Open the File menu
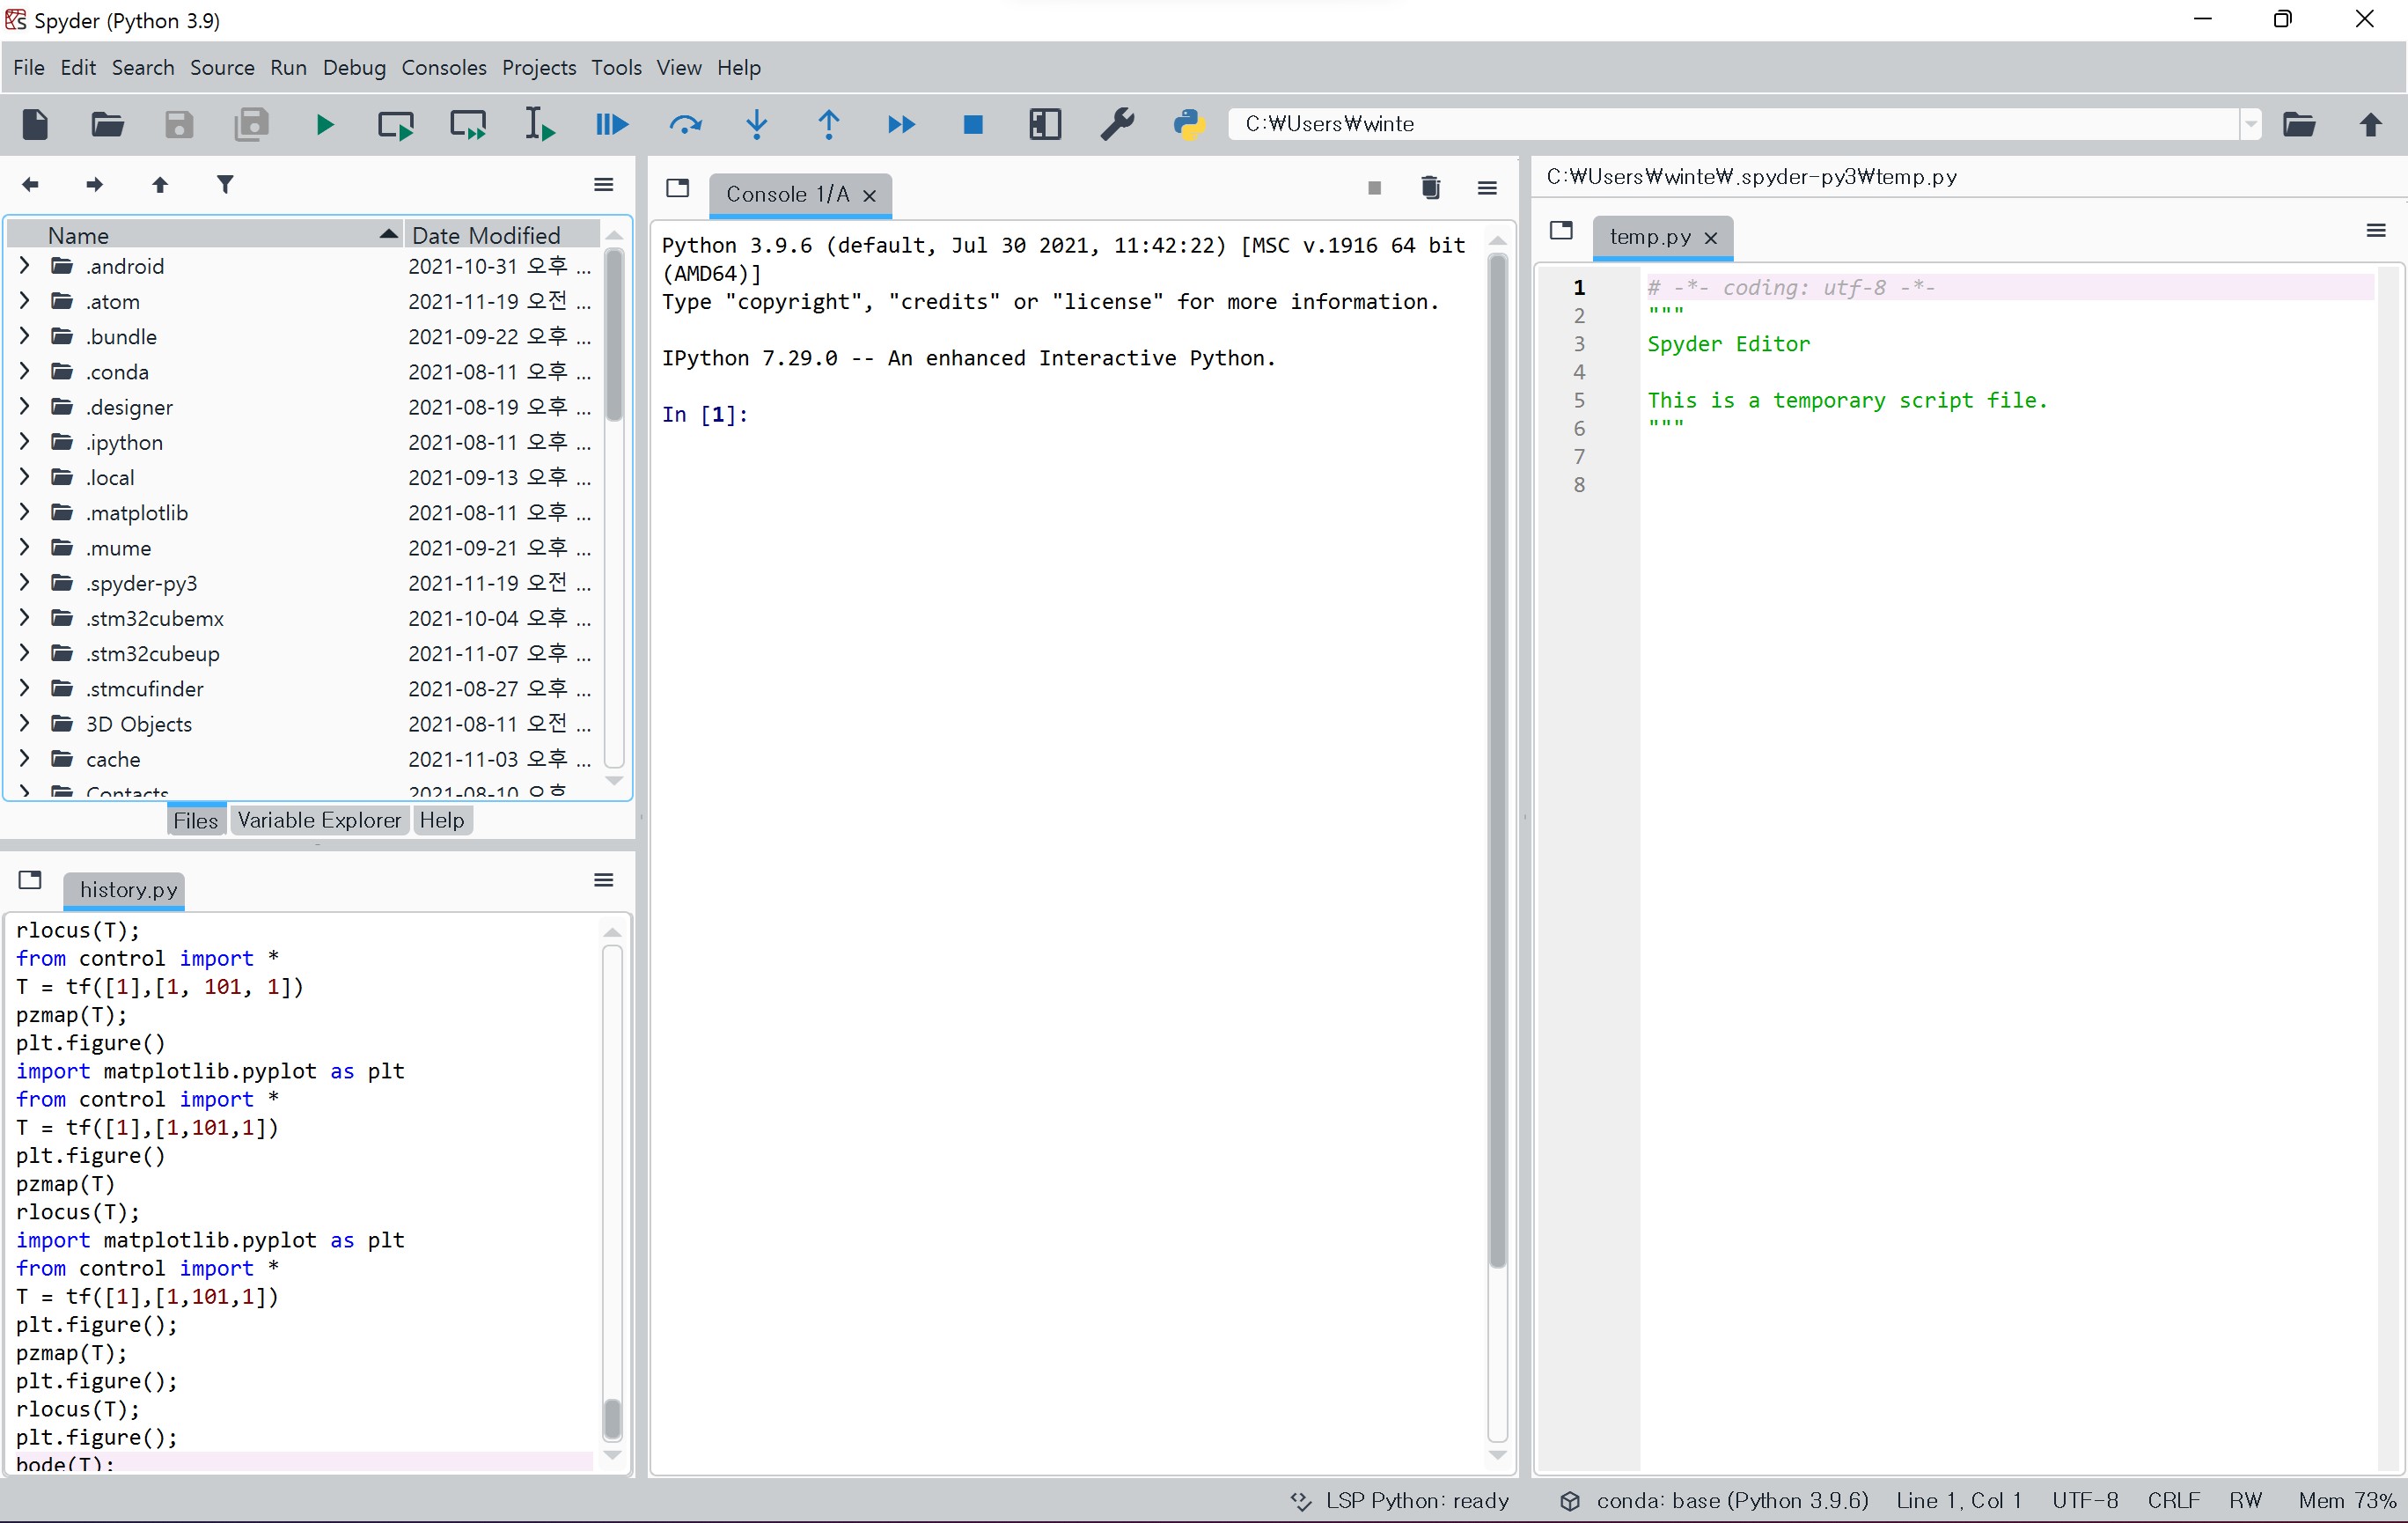Screen dimensions: 2408x1523 pyautogui.click(x=29, y=67)
